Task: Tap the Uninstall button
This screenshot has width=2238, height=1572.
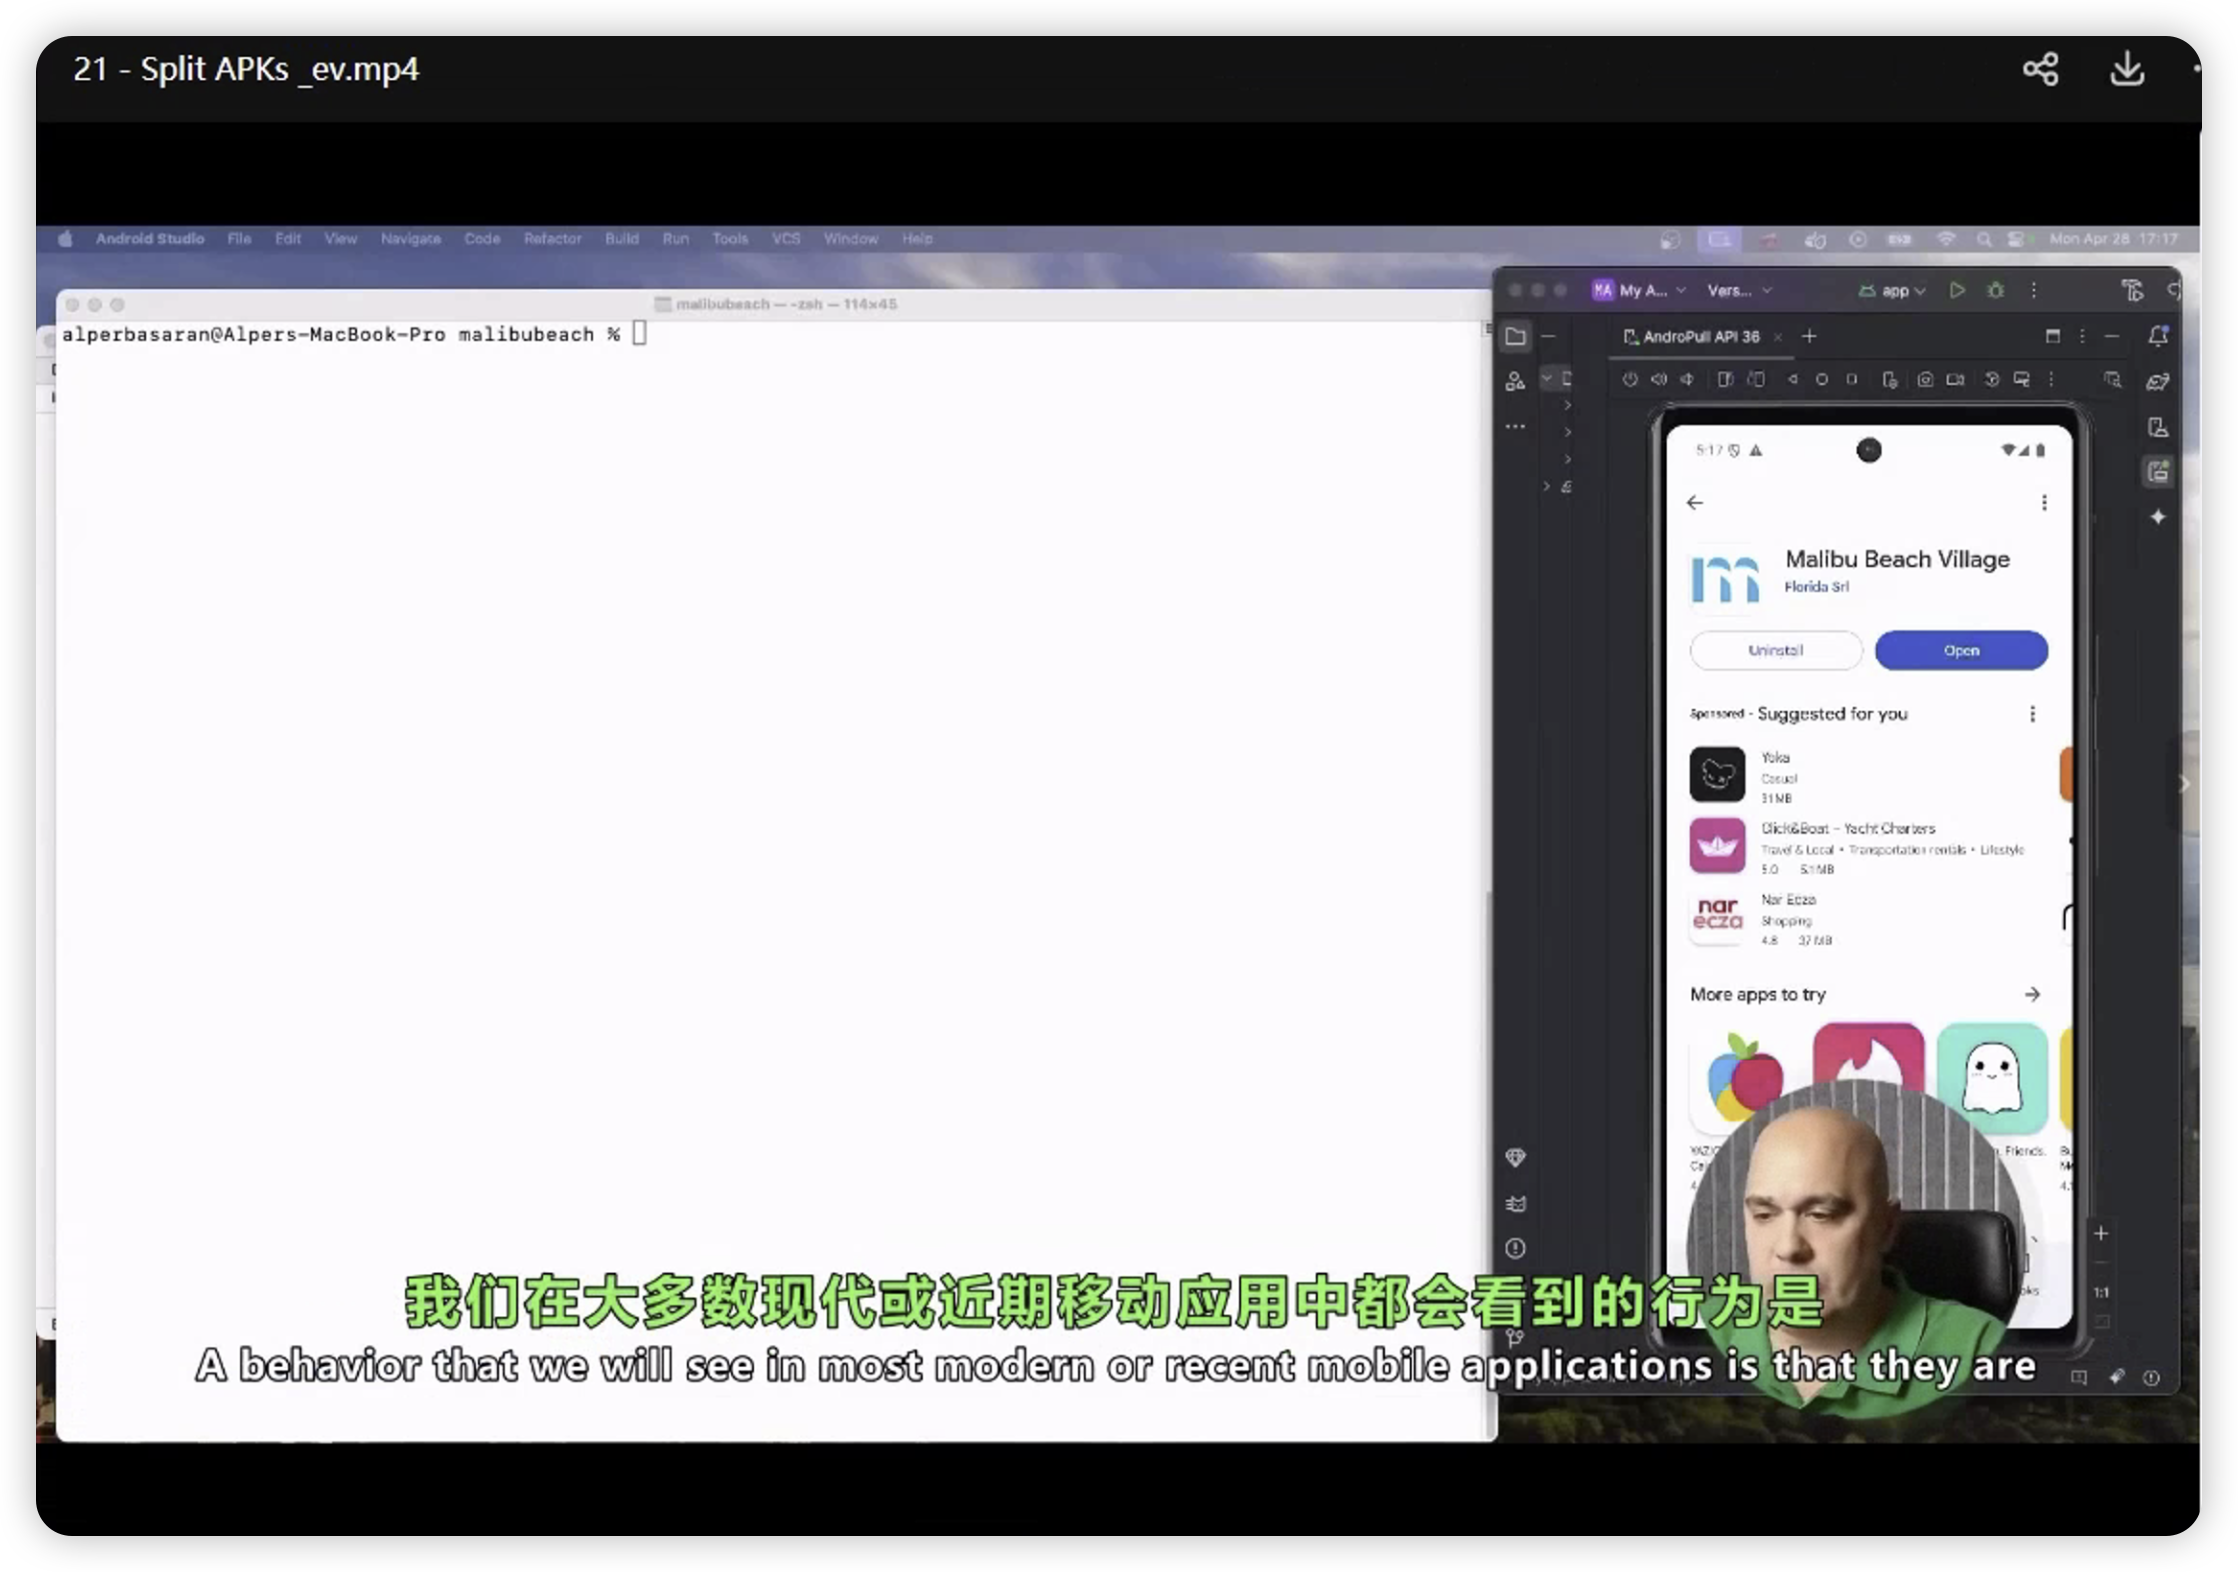Action: tap(1775, 650)
